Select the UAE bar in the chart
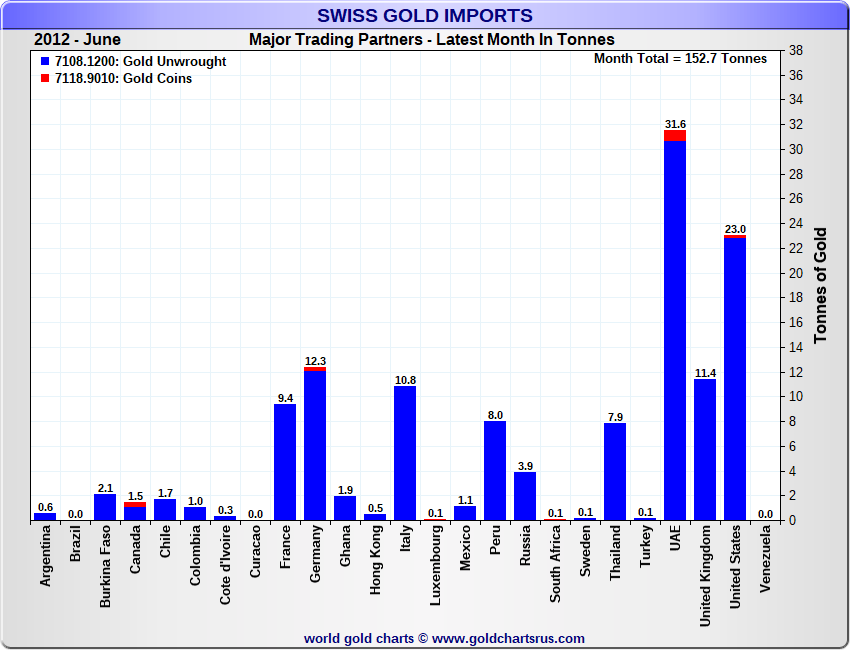The width and height of the screenshot is (850, 650). pyautogui.click(x=675, y=330)
